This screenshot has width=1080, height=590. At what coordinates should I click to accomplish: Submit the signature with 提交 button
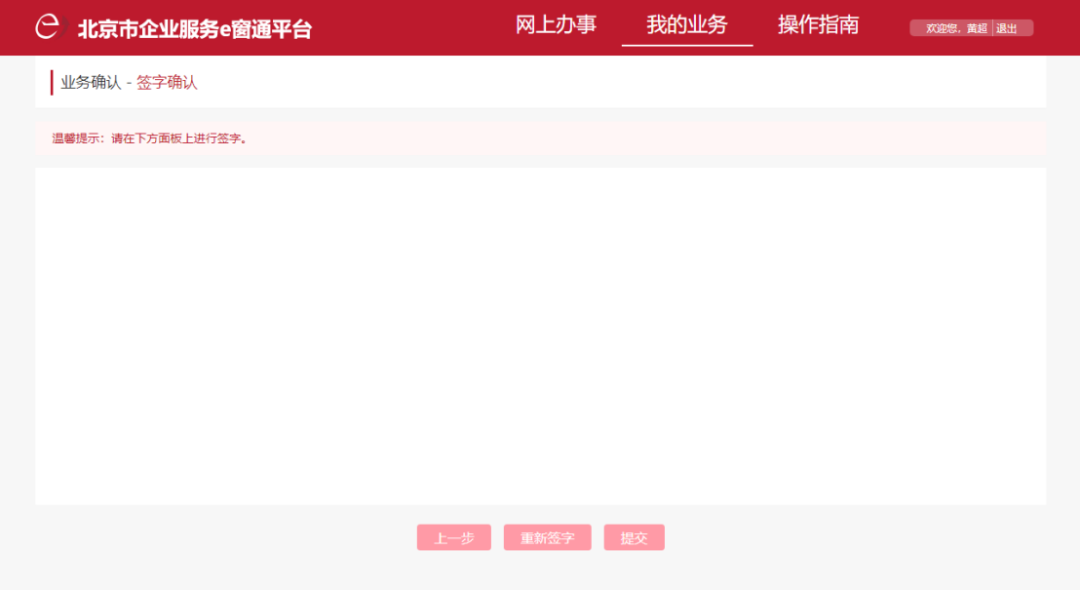(634, 538)
